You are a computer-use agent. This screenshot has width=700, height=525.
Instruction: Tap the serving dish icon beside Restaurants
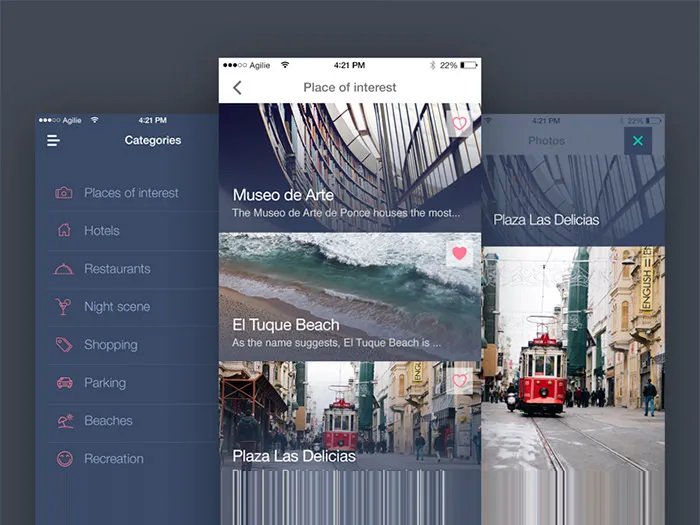(x=64, y=269)
